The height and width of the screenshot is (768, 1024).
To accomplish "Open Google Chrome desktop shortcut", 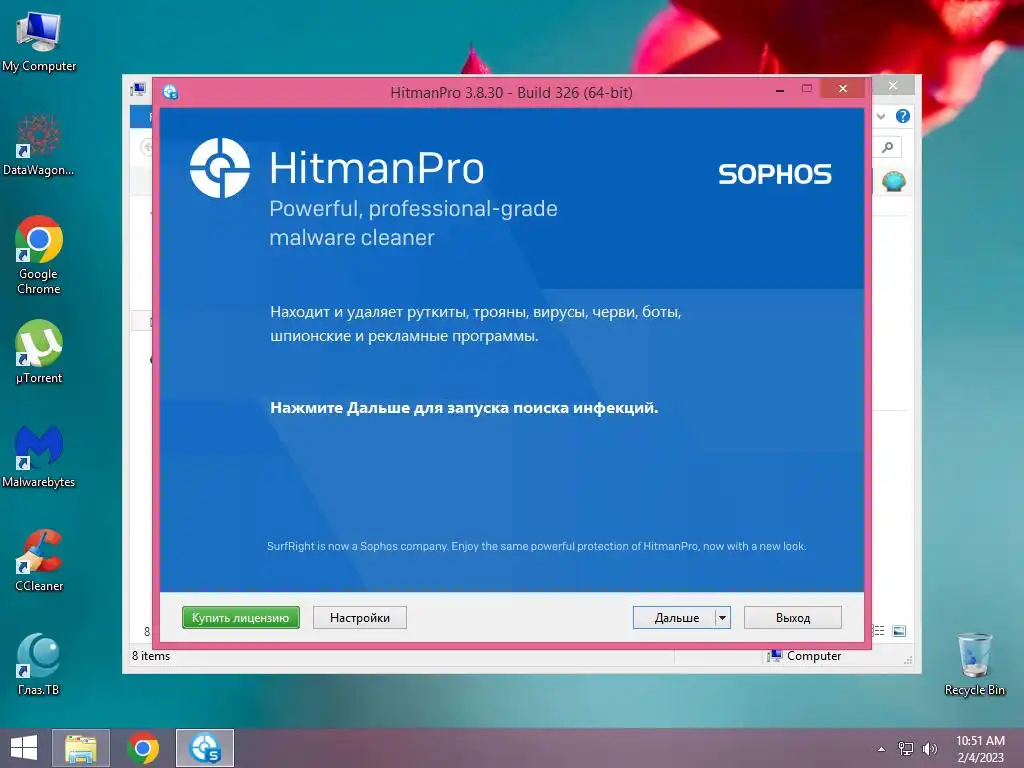I will point(39,255).
